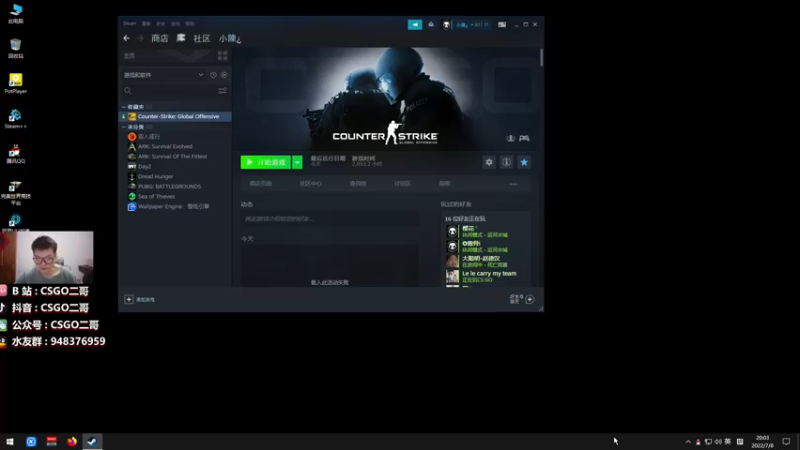
Task: Open the play button dropdown arrow
Action: coord(297,162)
